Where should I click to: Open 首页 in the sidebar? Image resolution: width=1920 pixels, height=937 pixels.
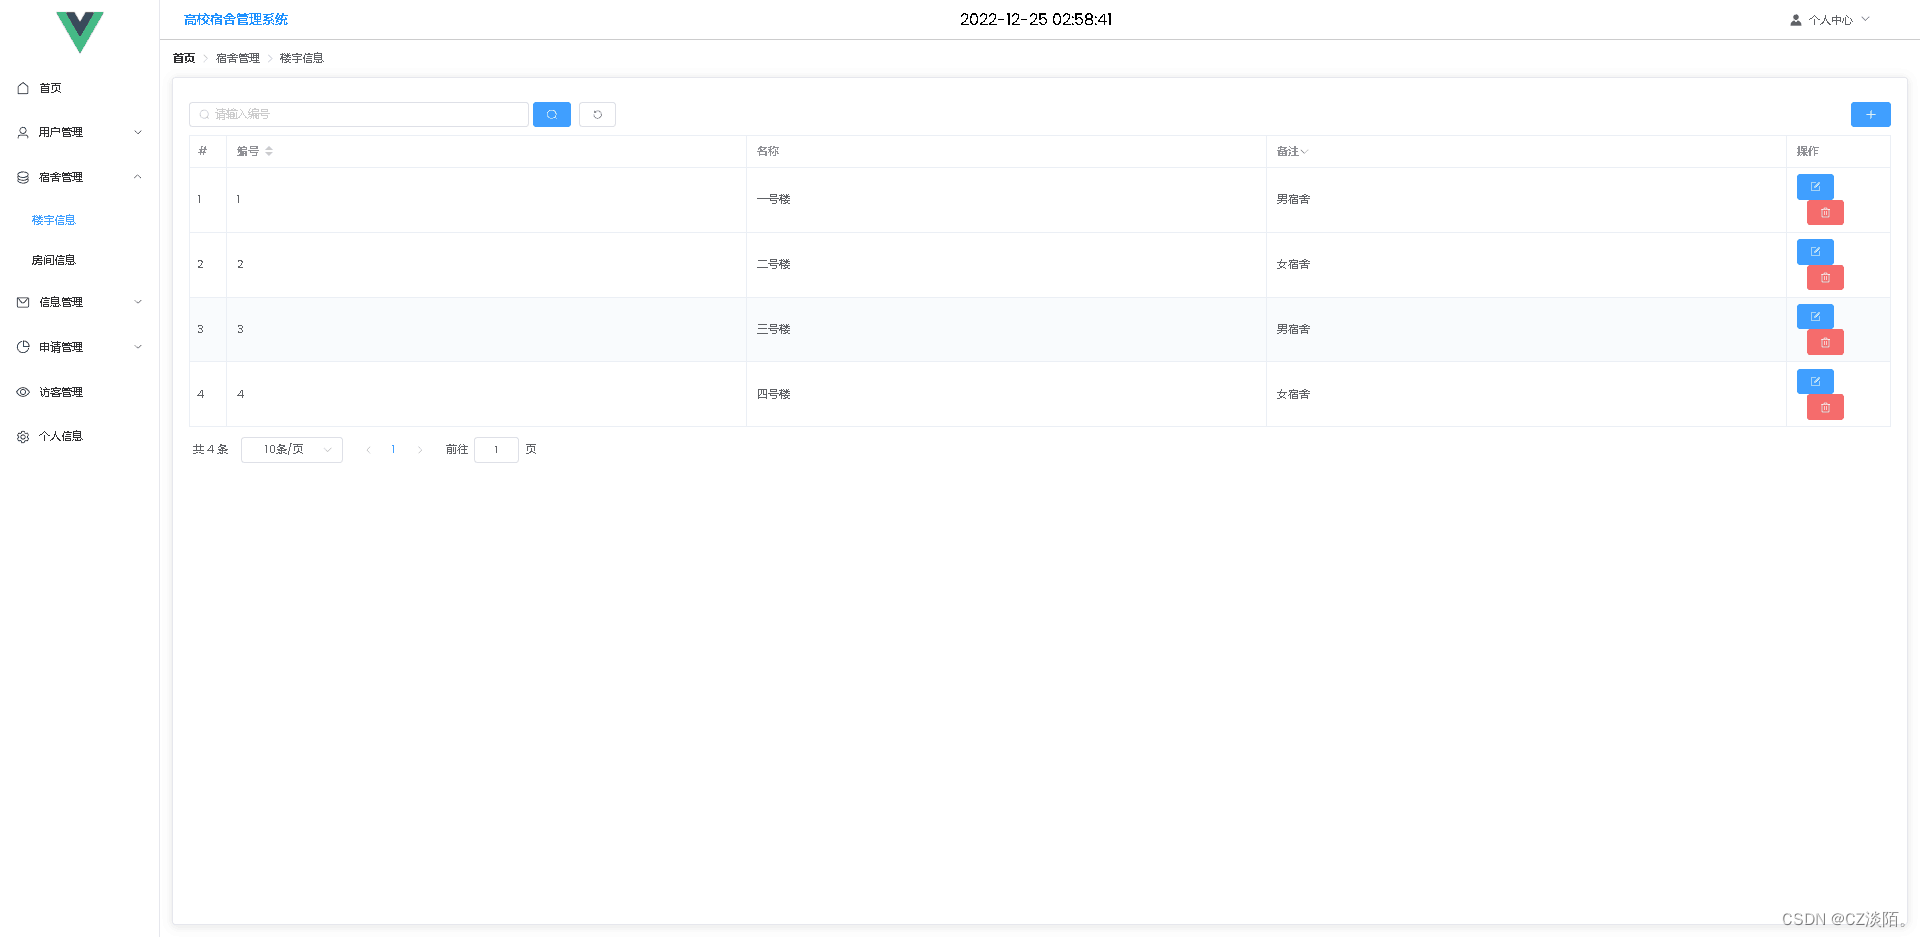pyautogui.click(x=80, y=88)
